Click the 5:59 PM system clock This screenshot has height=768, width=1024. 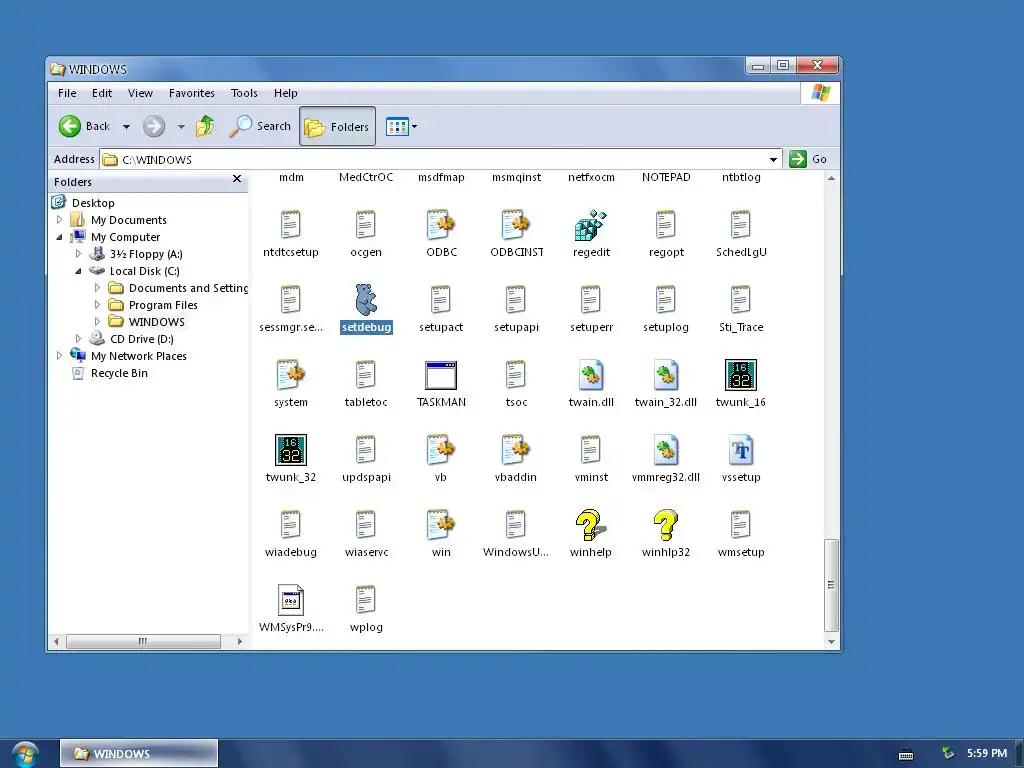(x=987, y=754)
